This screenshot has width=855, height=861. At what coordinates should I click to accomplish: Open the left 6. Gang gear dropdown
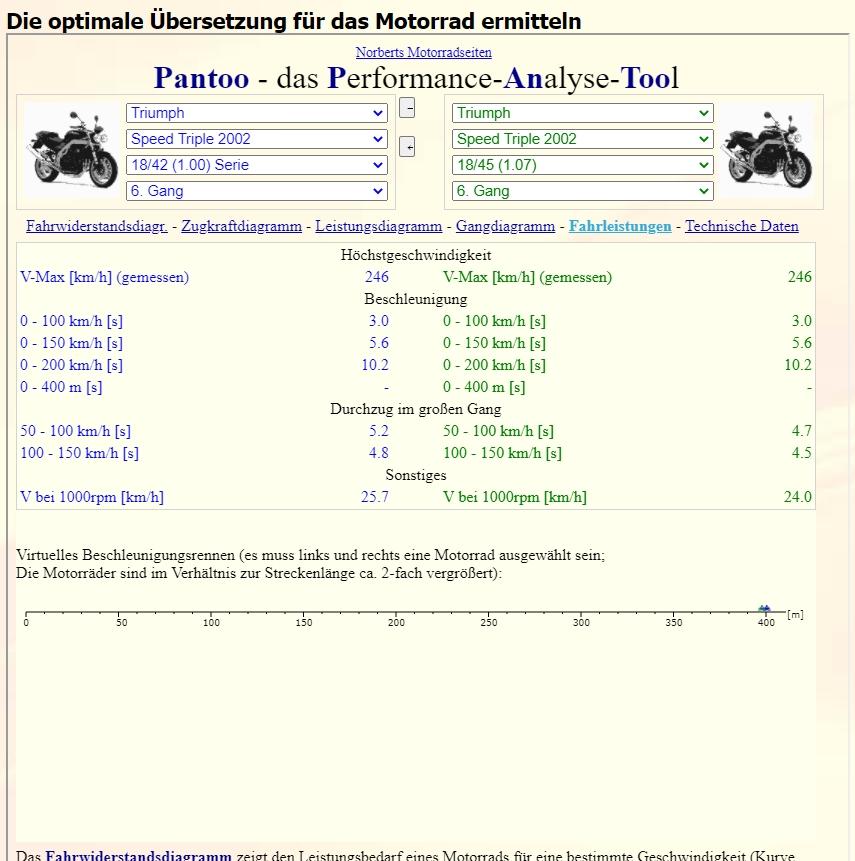pyautogui.click(x=256, y=191)
